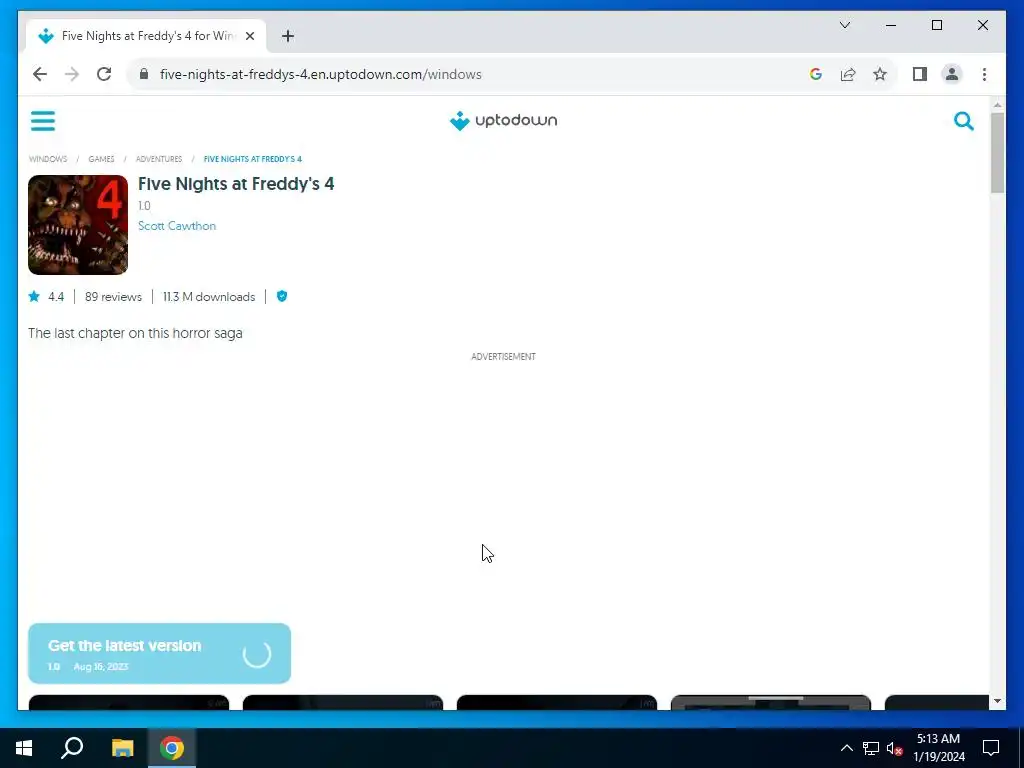The width and height of the screenshot is (1024, 768).
Task: Click the Five Nights at Freddy's 4 app icon
Action: pos(78,225)
